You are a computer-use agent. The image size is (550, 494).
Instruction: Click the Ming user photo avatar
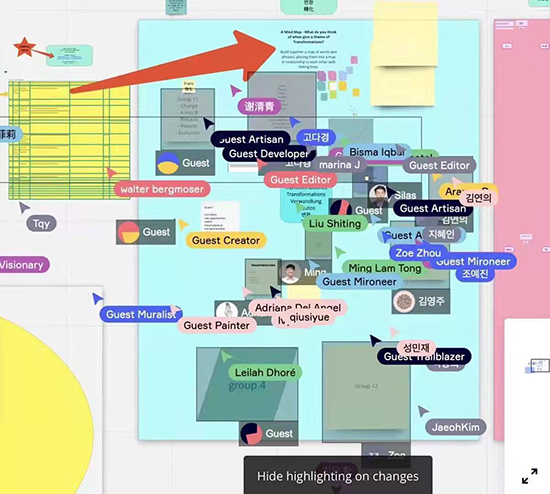pyautogui.click(x=290, y=272)
